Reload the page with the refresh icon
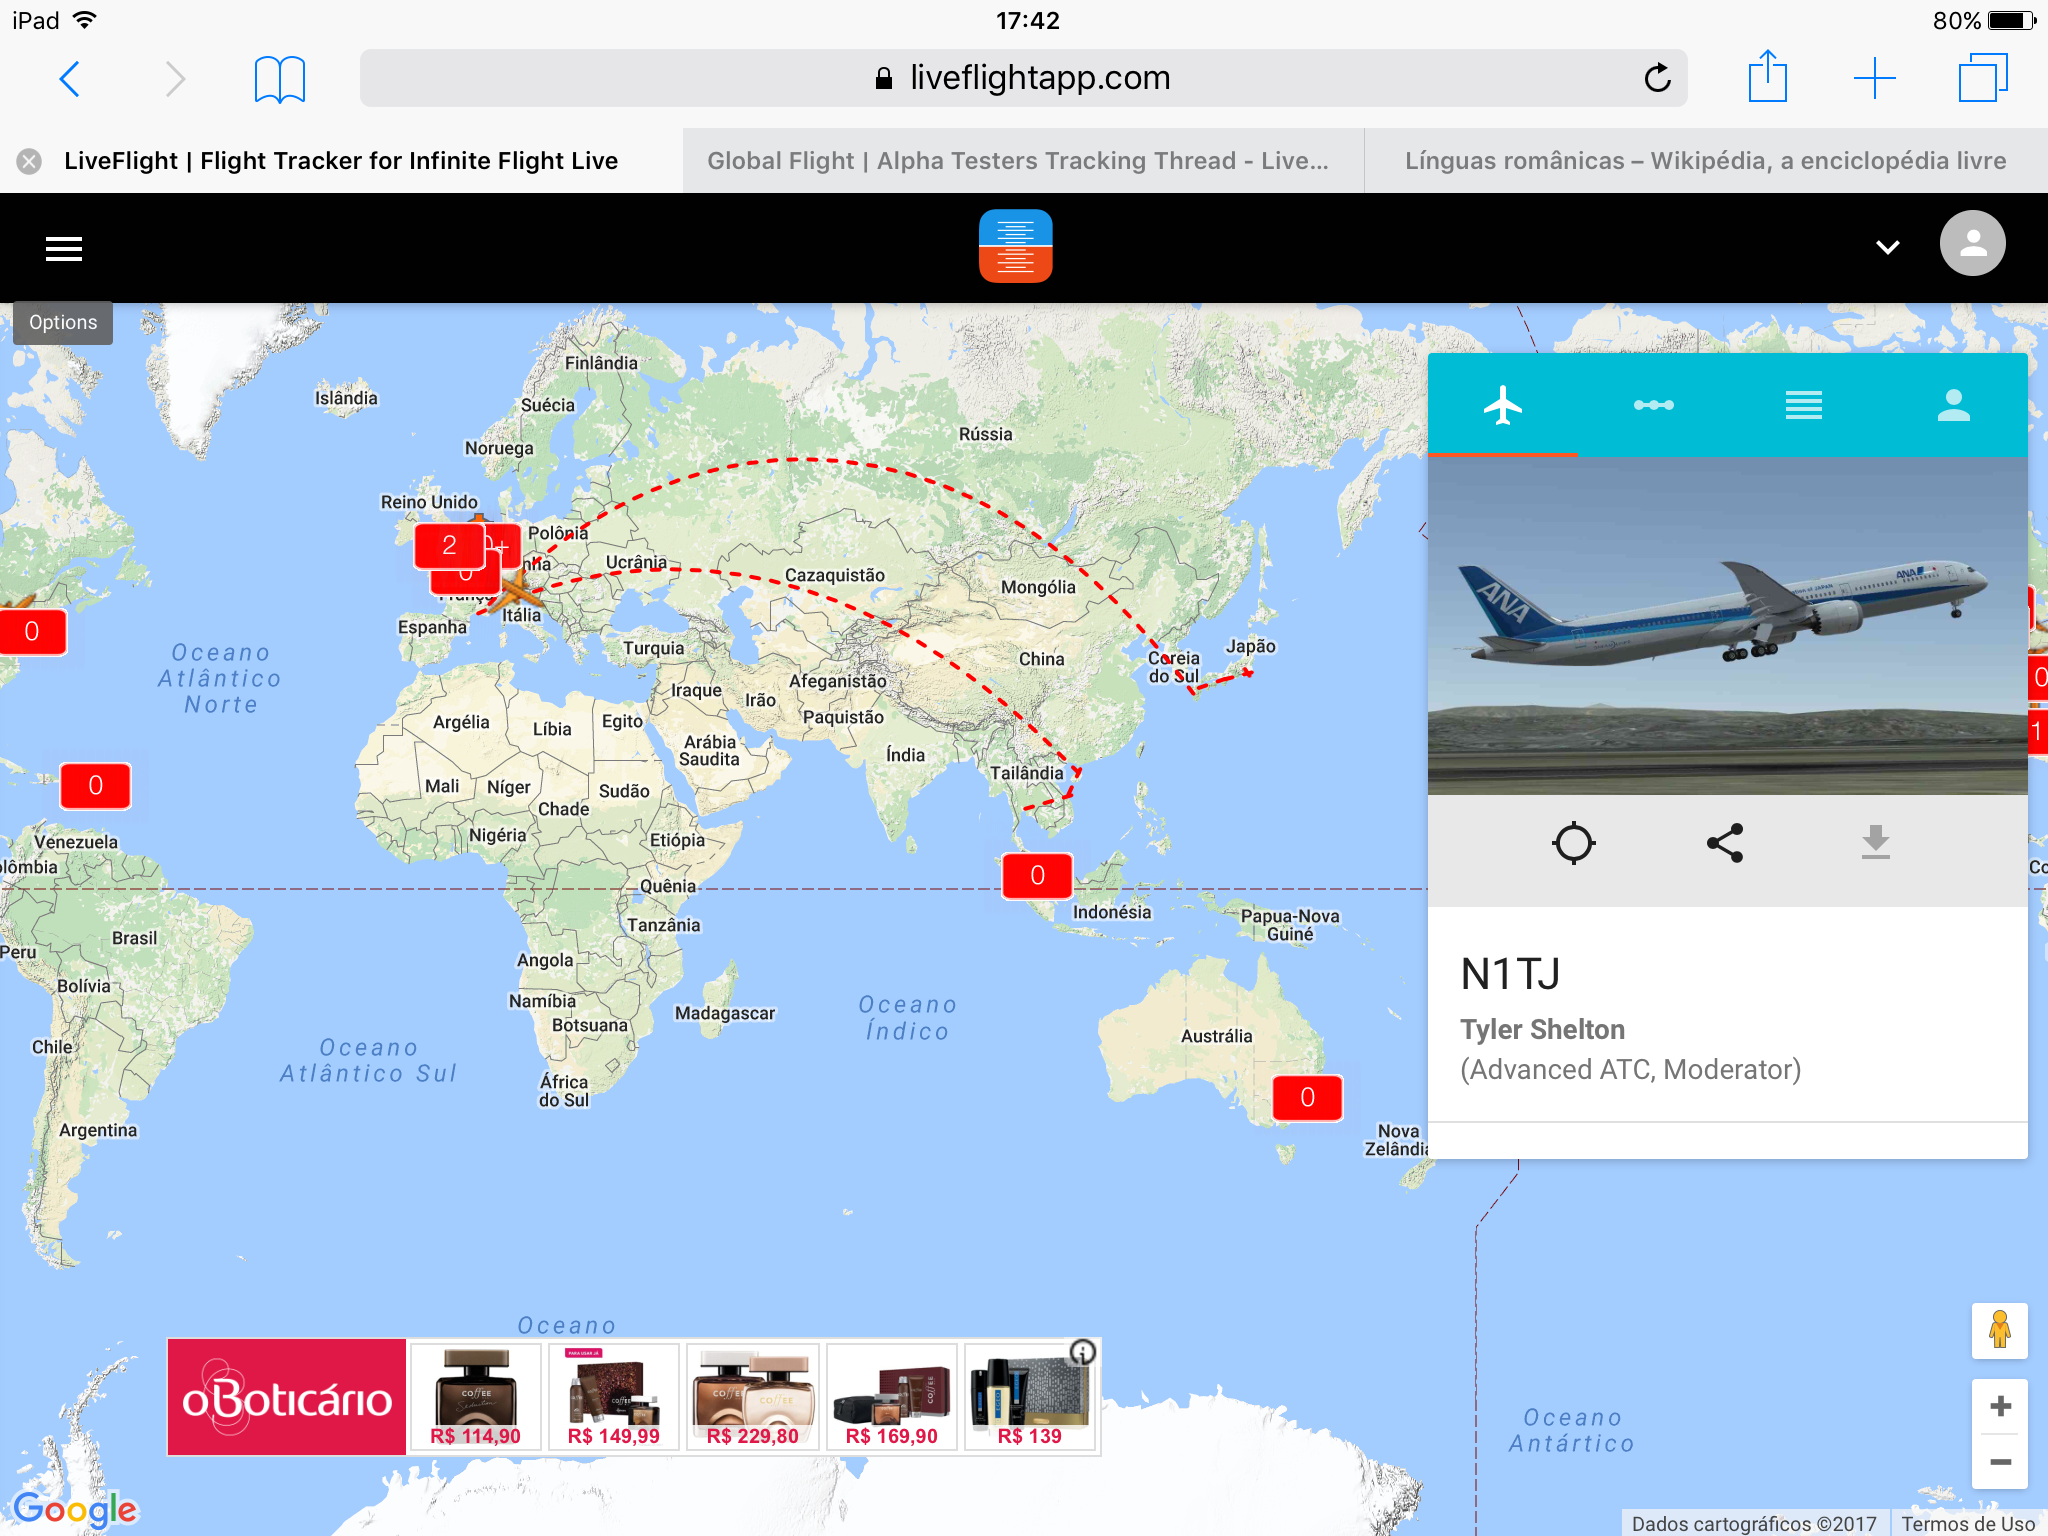This screenshot has width=2048, height=1536. (x=1657, y=78)
